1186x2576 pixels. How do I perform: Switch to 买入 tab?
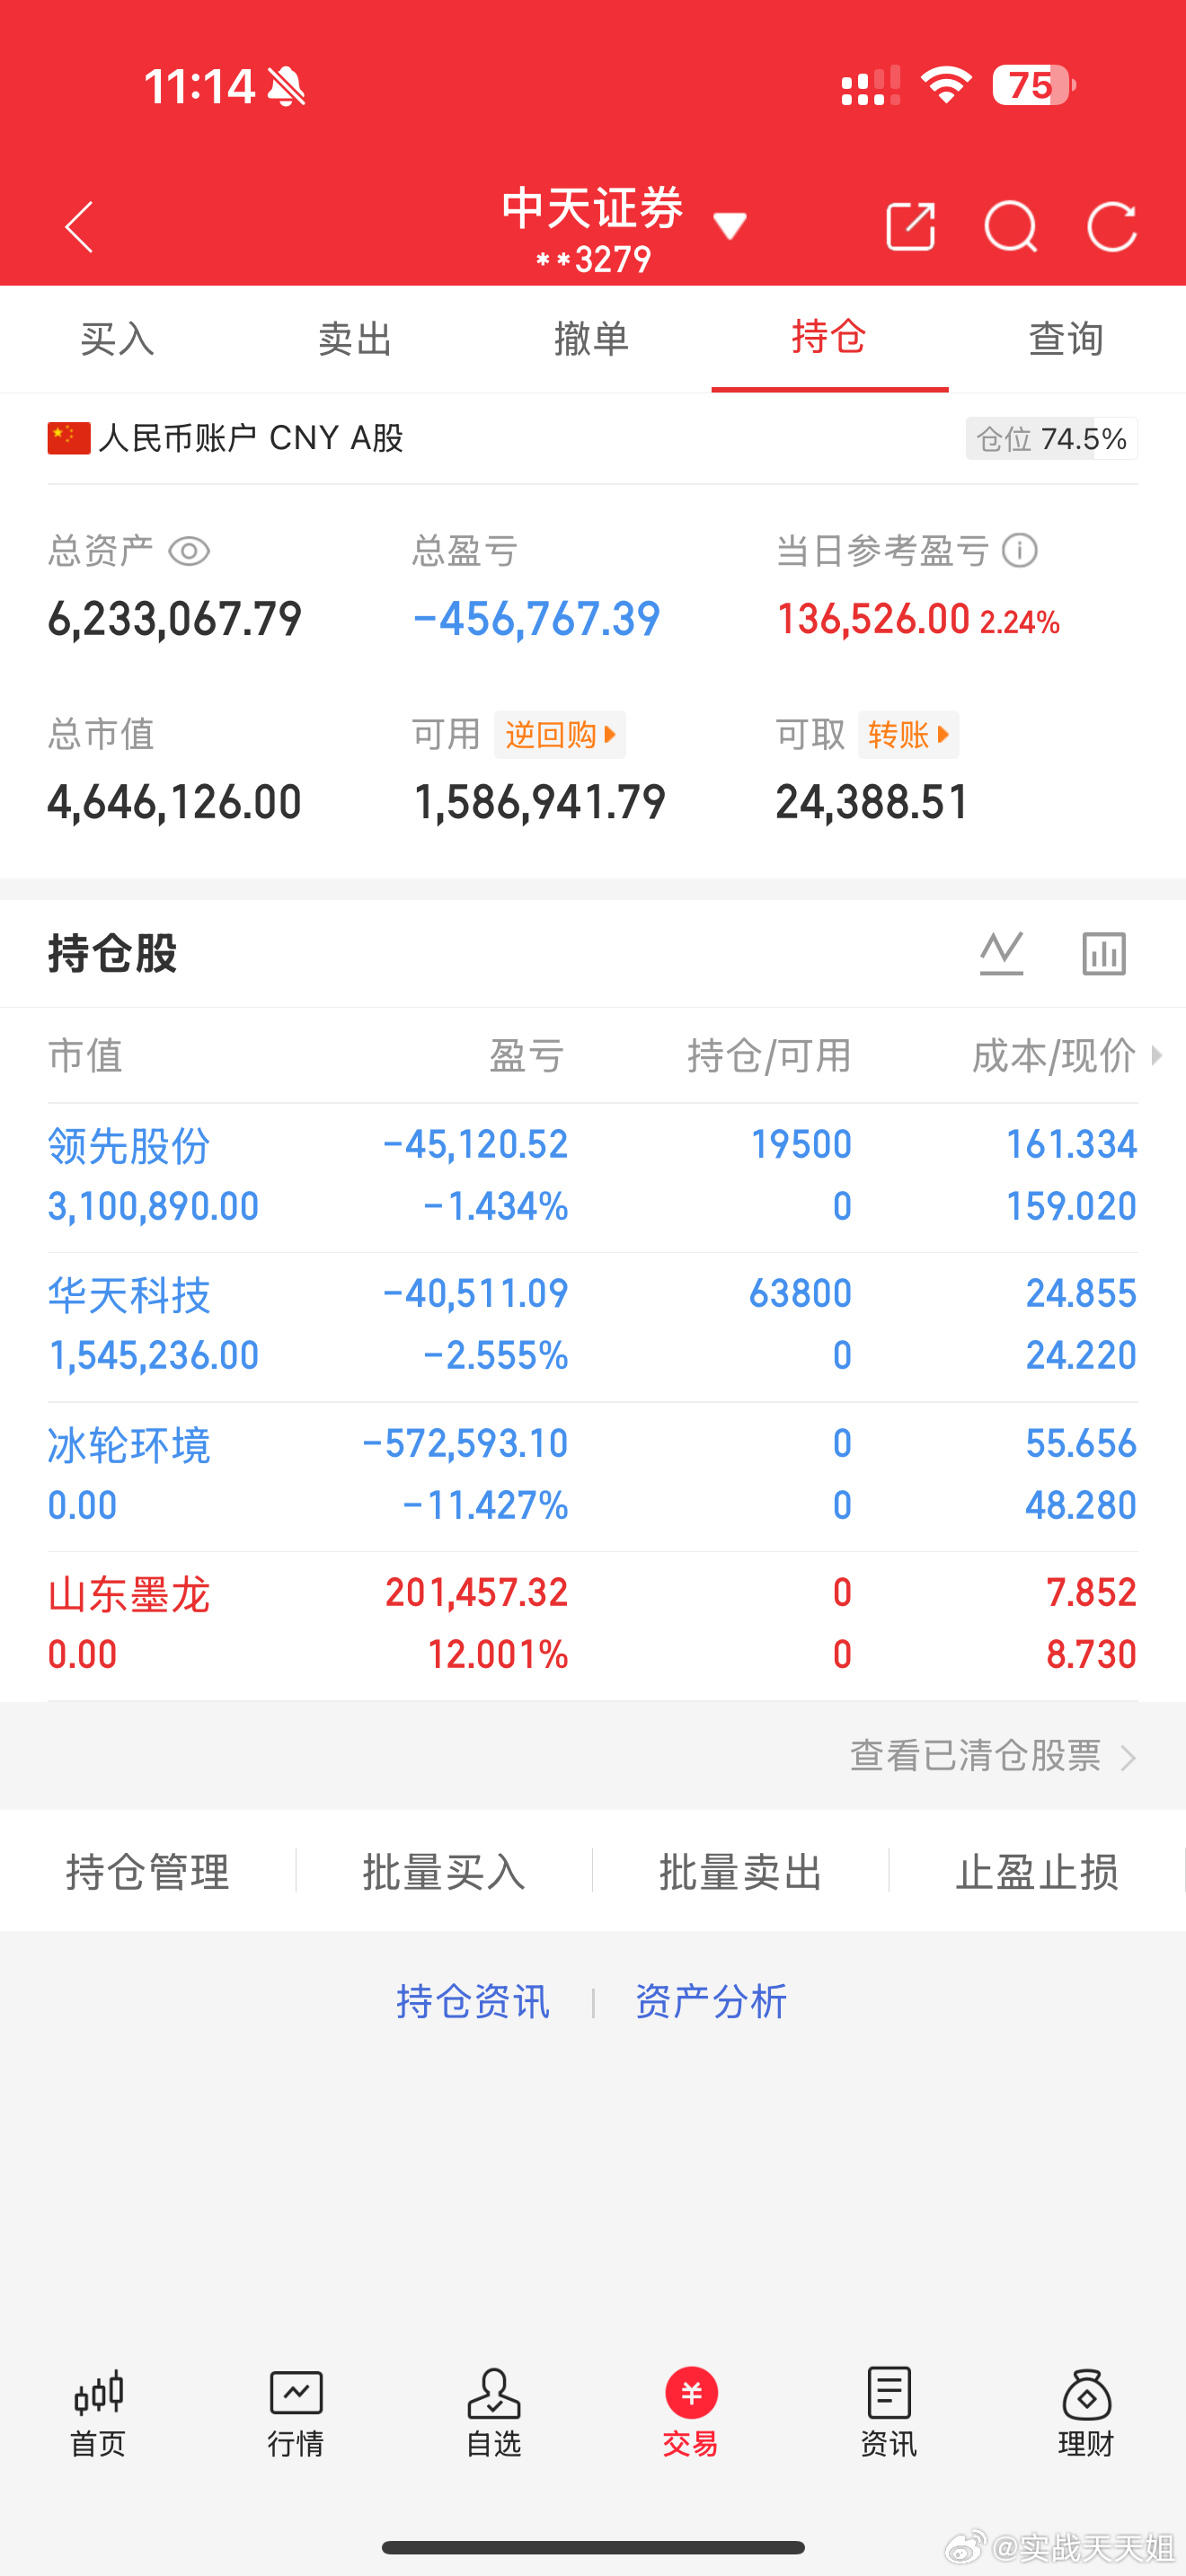(118, 339)
